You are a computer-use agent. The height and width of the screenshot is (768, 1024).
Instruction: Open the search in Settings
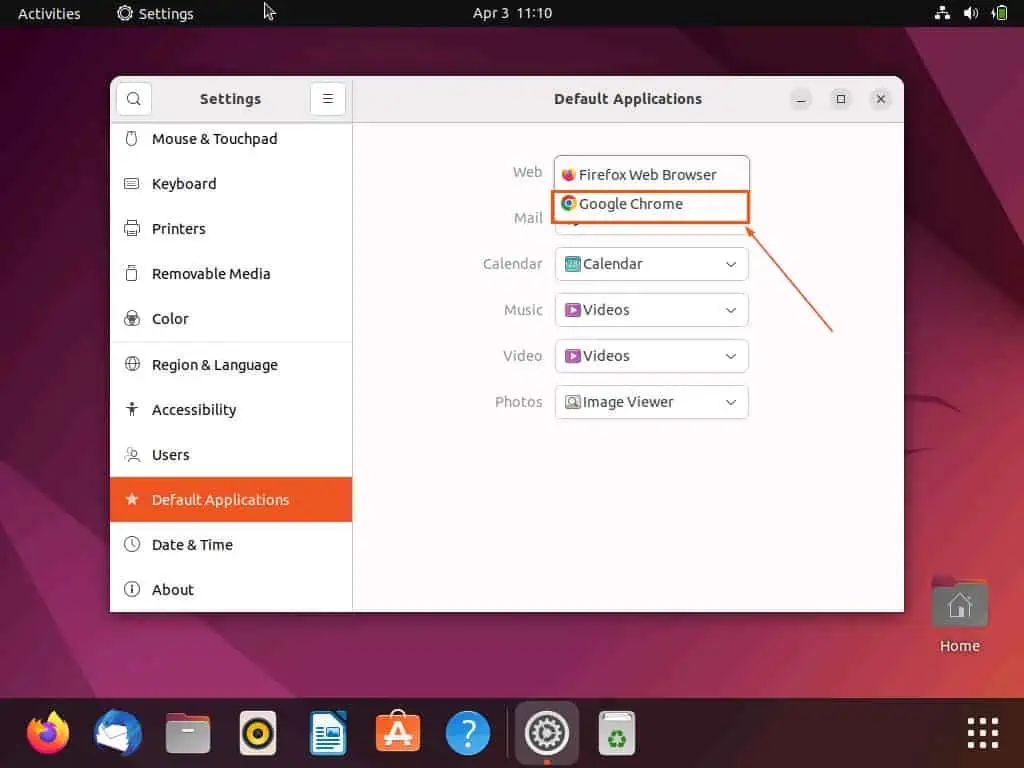[x=133, y=98]
